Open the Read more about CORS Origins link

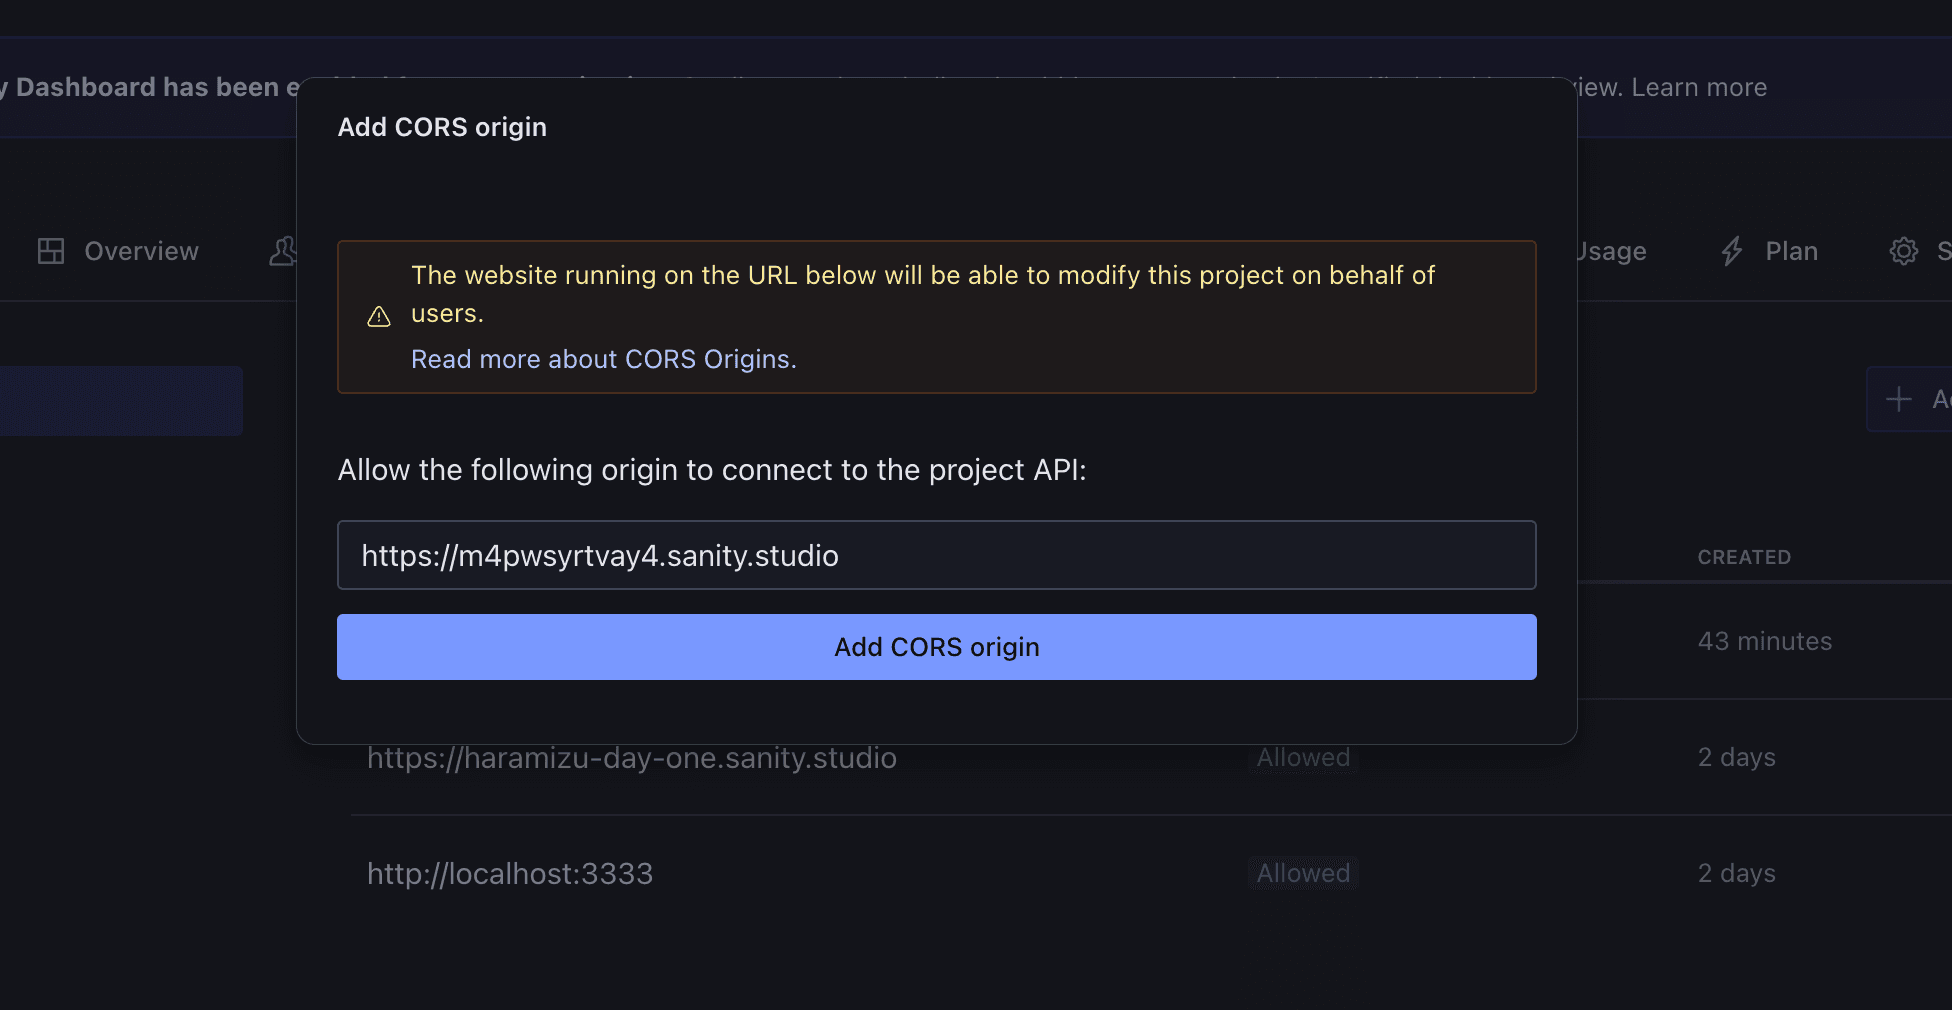point(603,359)
